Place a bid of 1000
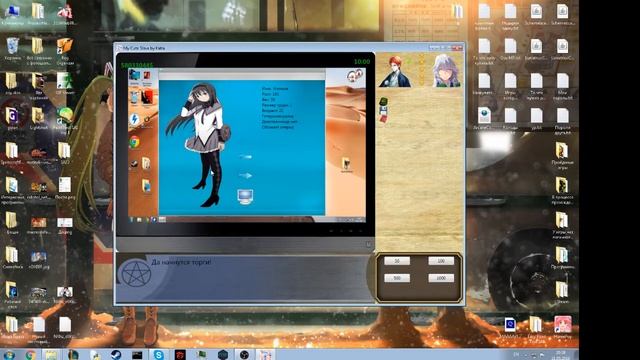640x360 pixels. tap(441, 278)
